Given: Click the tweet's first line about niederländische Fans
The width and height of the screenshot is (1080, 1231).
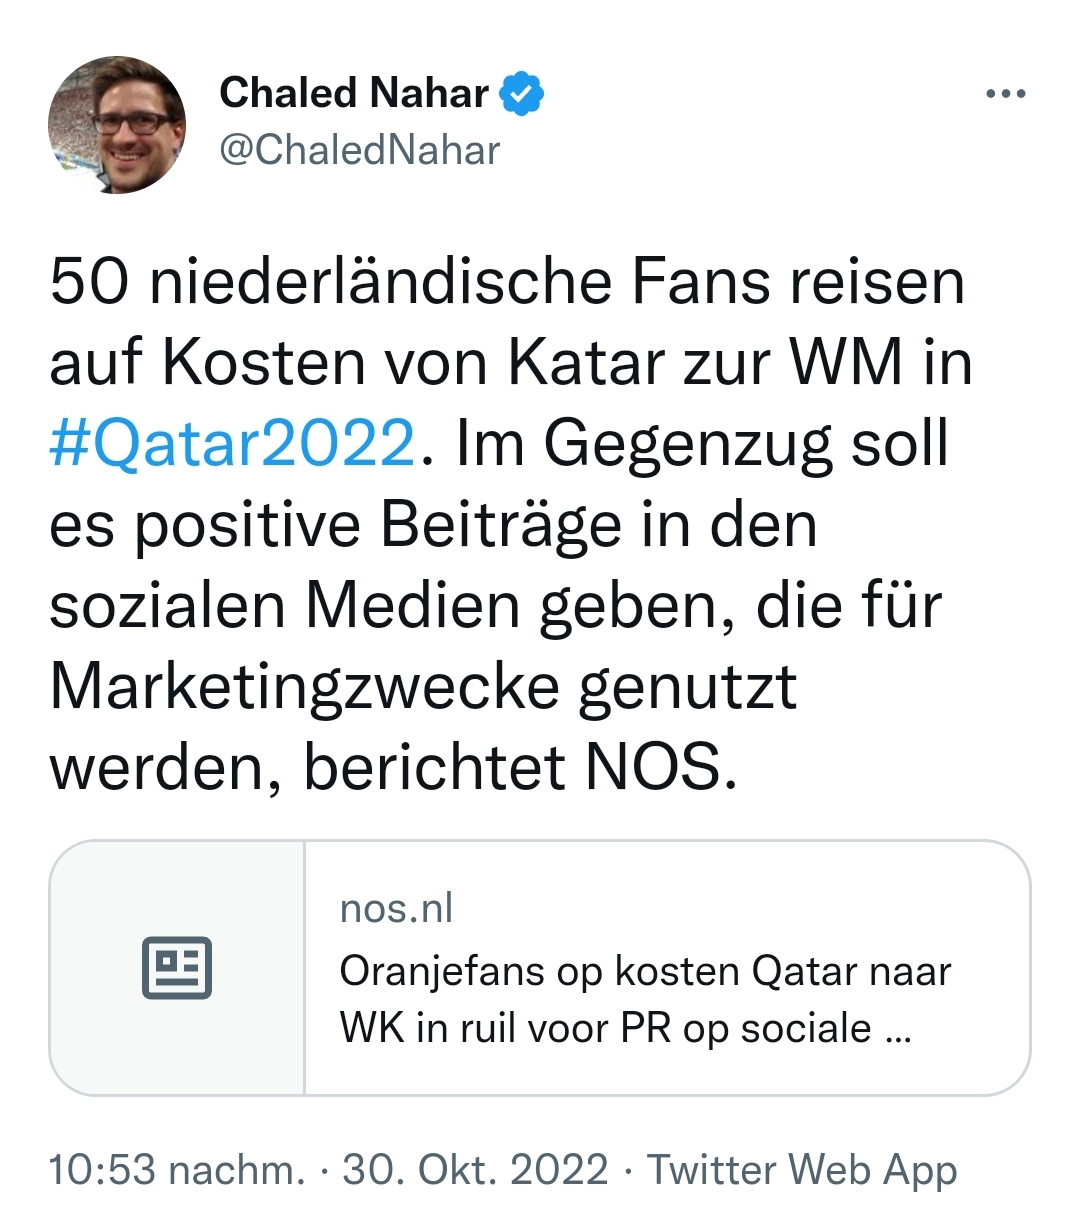Looking at the screenshot, I should 507,281.
